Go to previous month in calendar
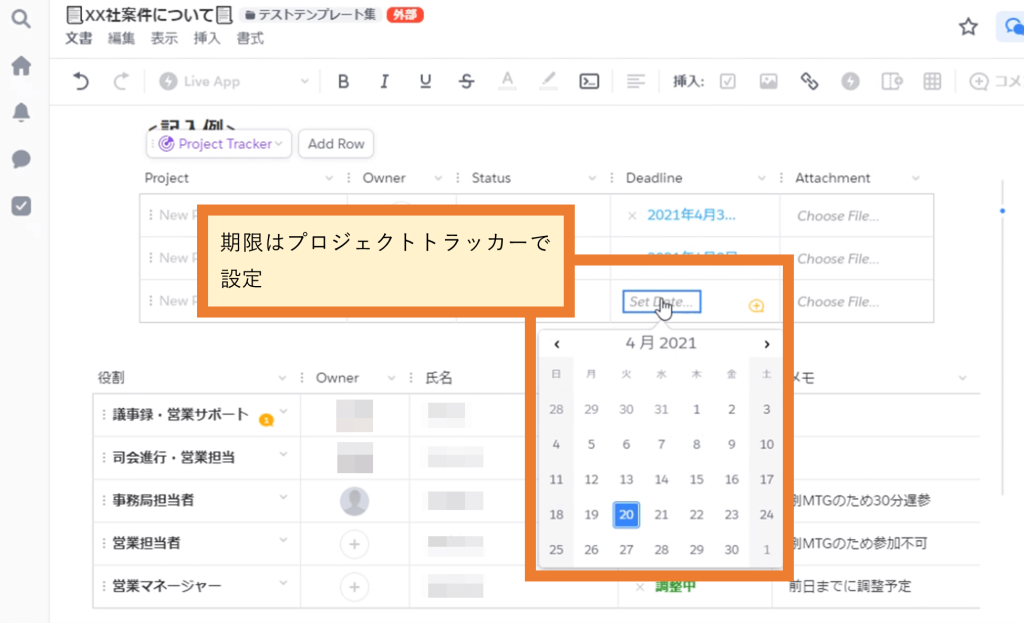This screenshot has width=1024, height=623. click(556, 344)
